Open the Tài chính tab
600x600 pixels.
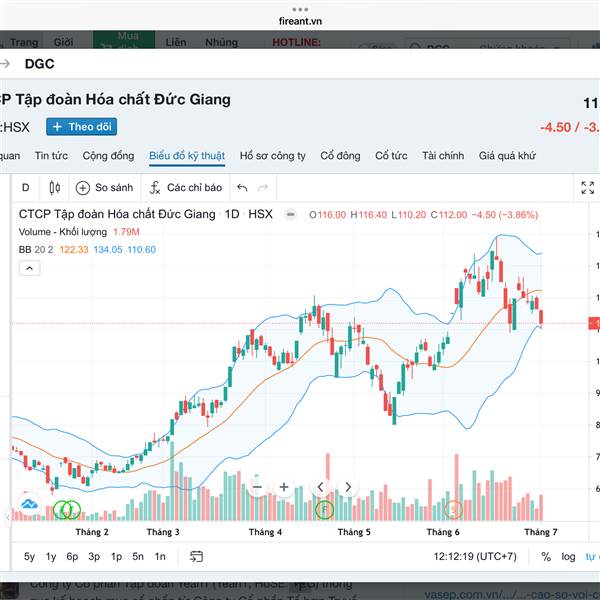pos(443,156)
